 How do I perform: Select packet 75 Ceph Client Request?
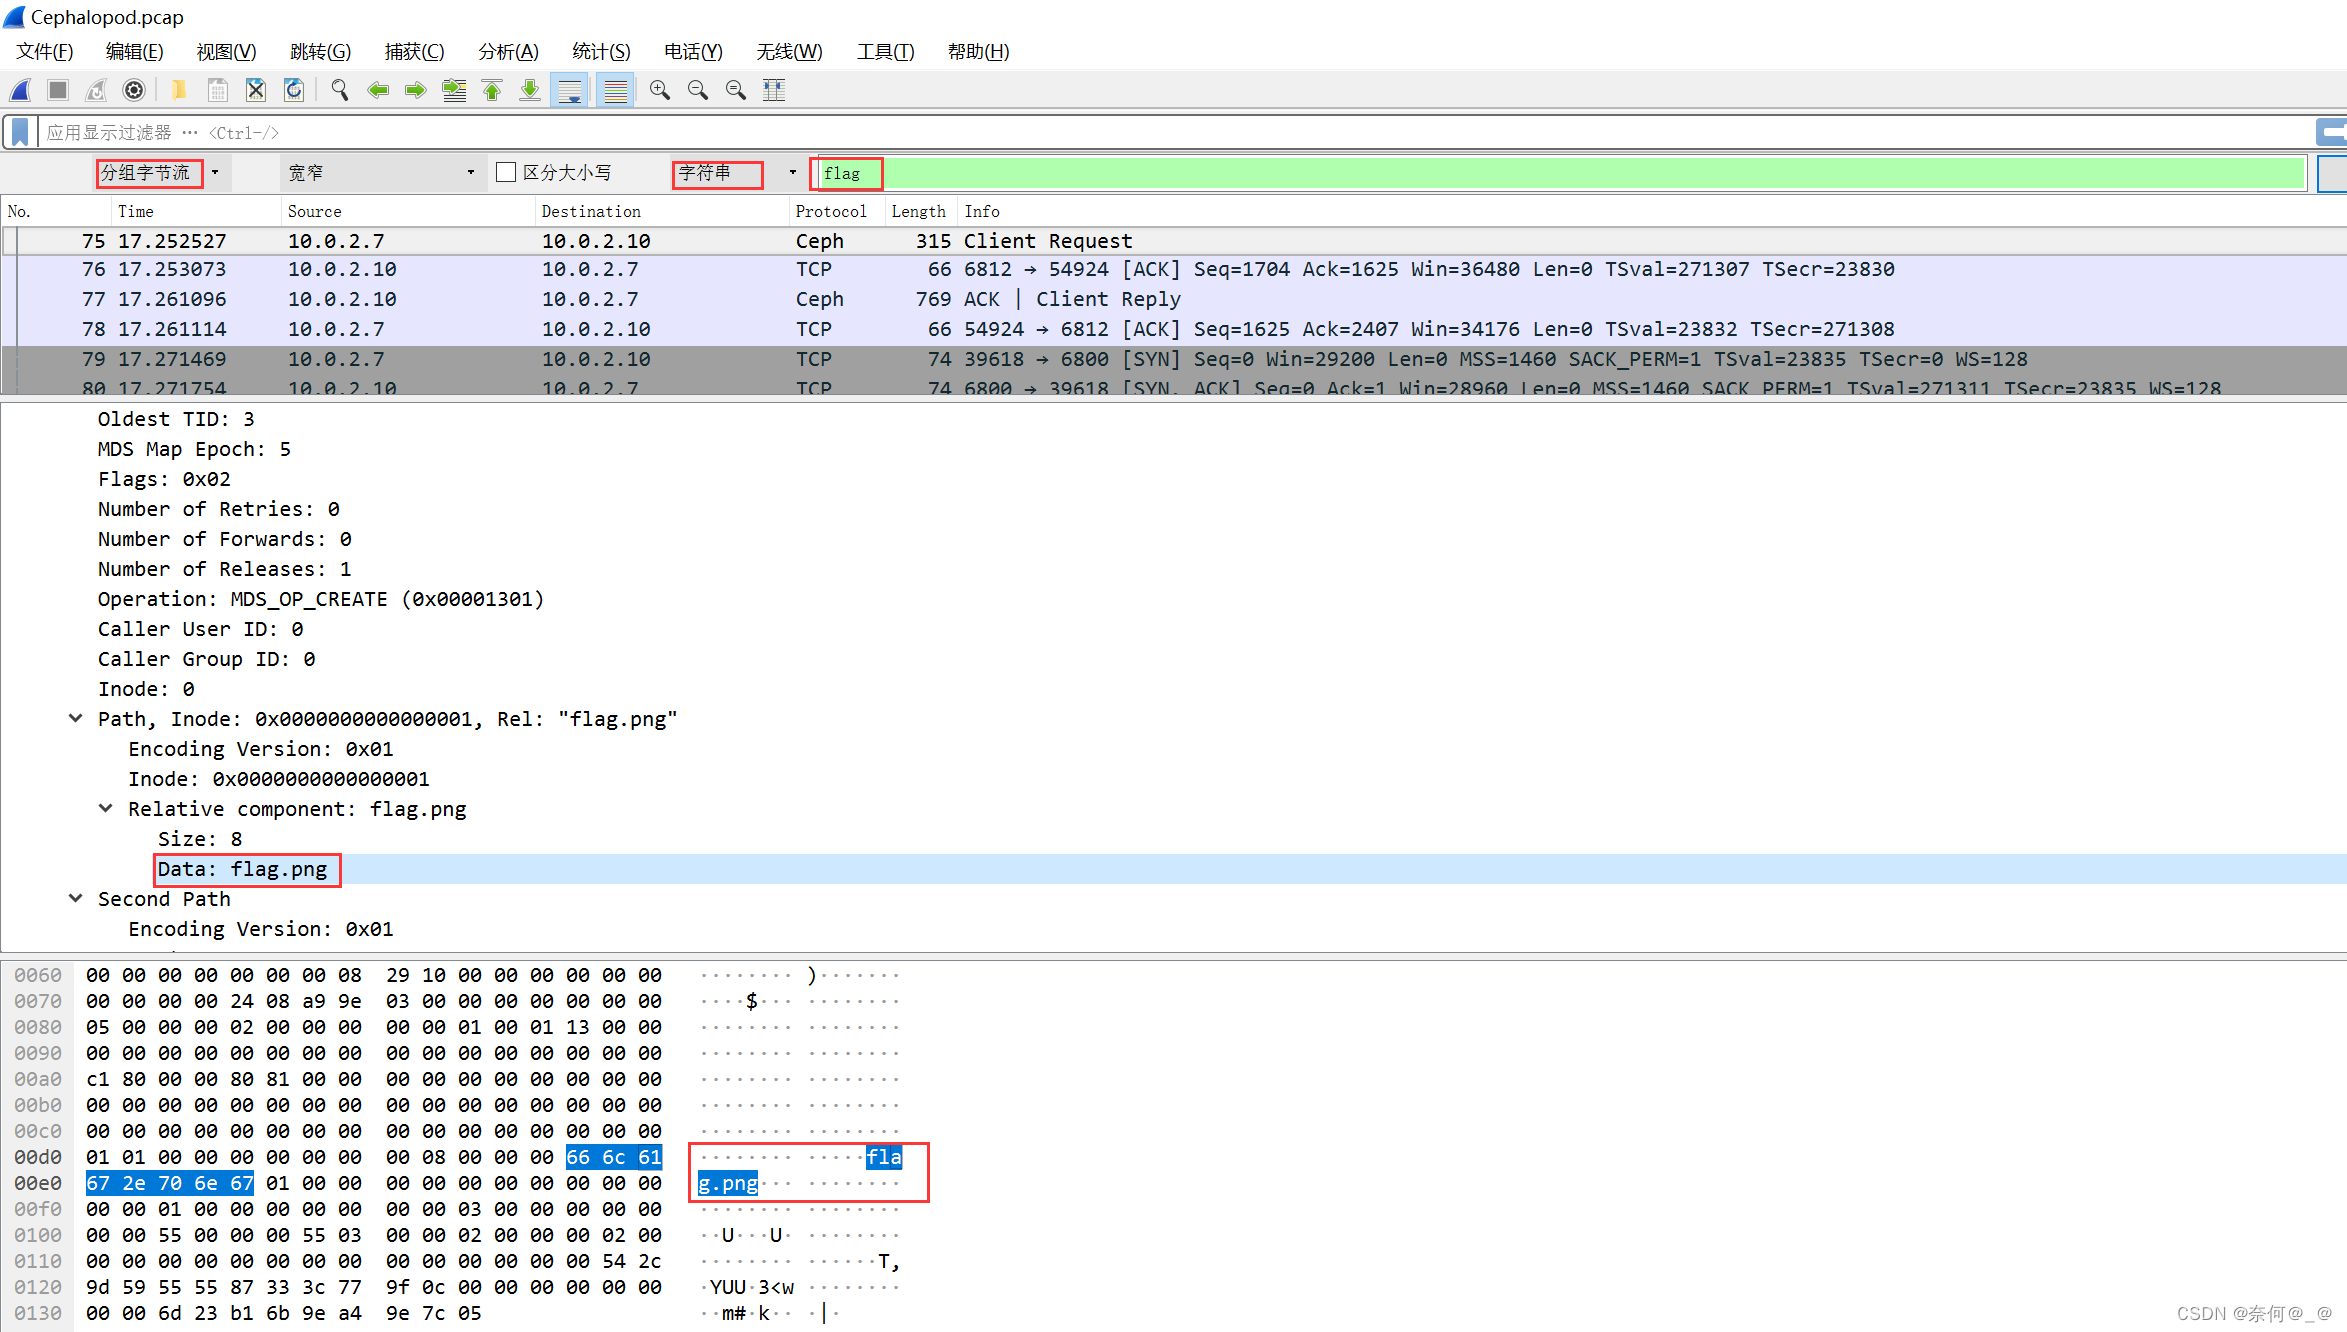tap(1174, 241)
